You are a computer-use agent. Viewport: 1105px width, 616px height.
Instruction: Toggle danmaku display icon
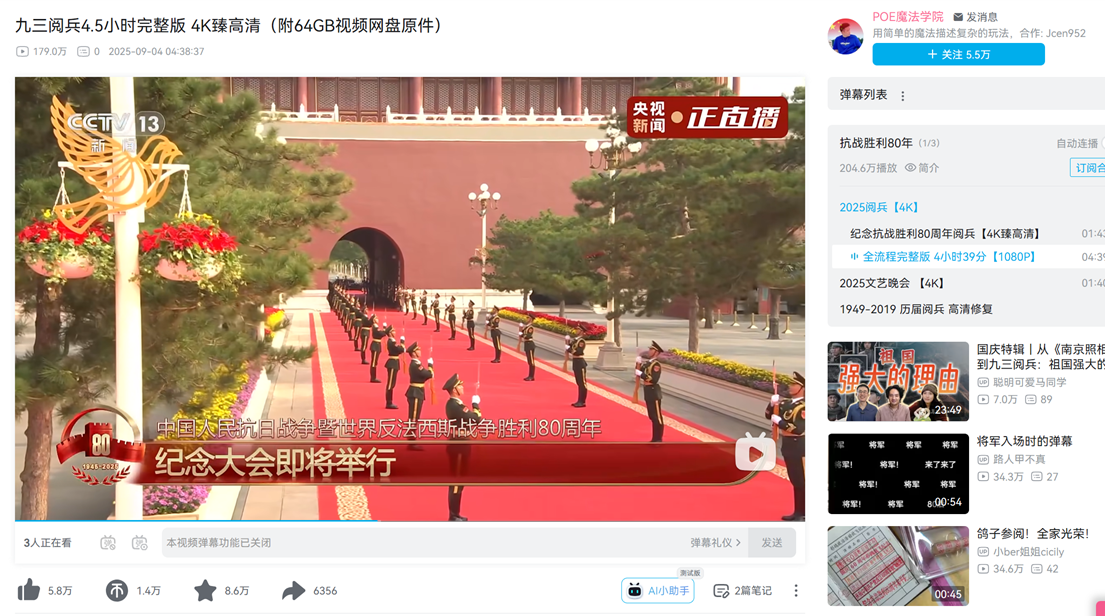pos(108,543)
